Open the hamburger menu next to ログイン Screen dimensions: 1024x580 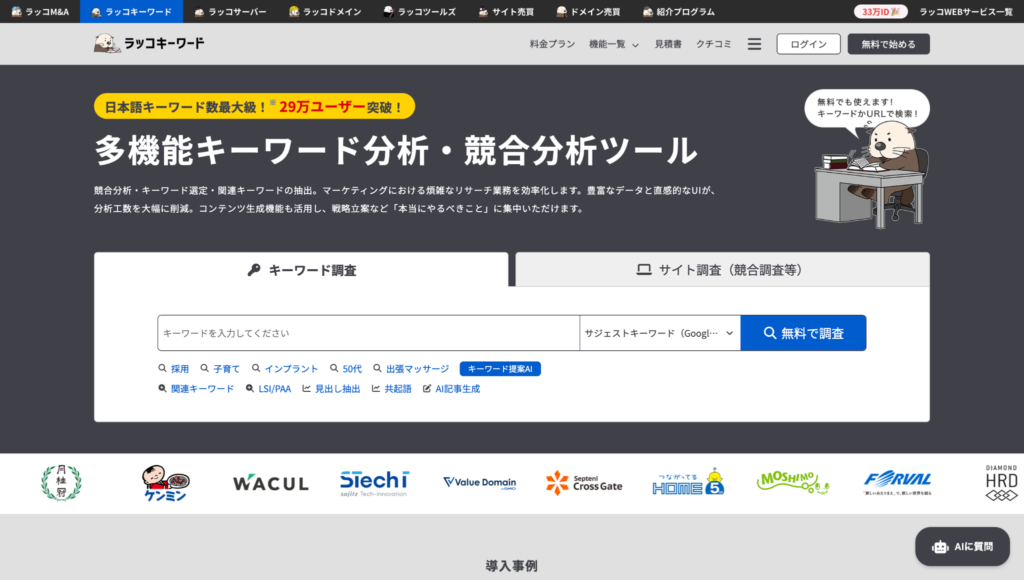tap(754, 43)
